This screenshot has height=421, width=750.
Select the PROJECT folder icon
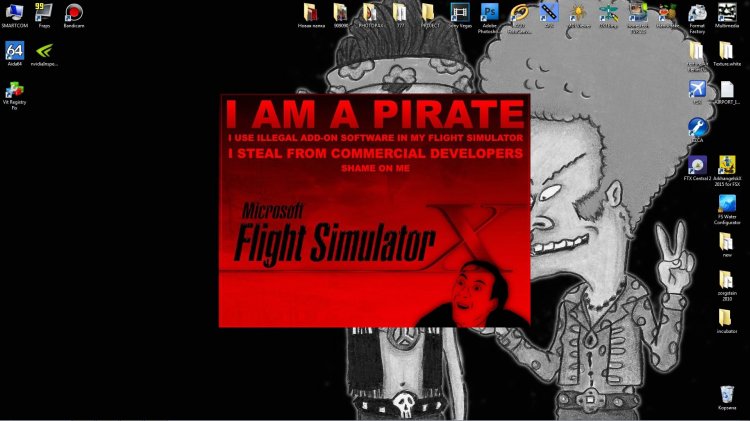(x=430, y=15)
